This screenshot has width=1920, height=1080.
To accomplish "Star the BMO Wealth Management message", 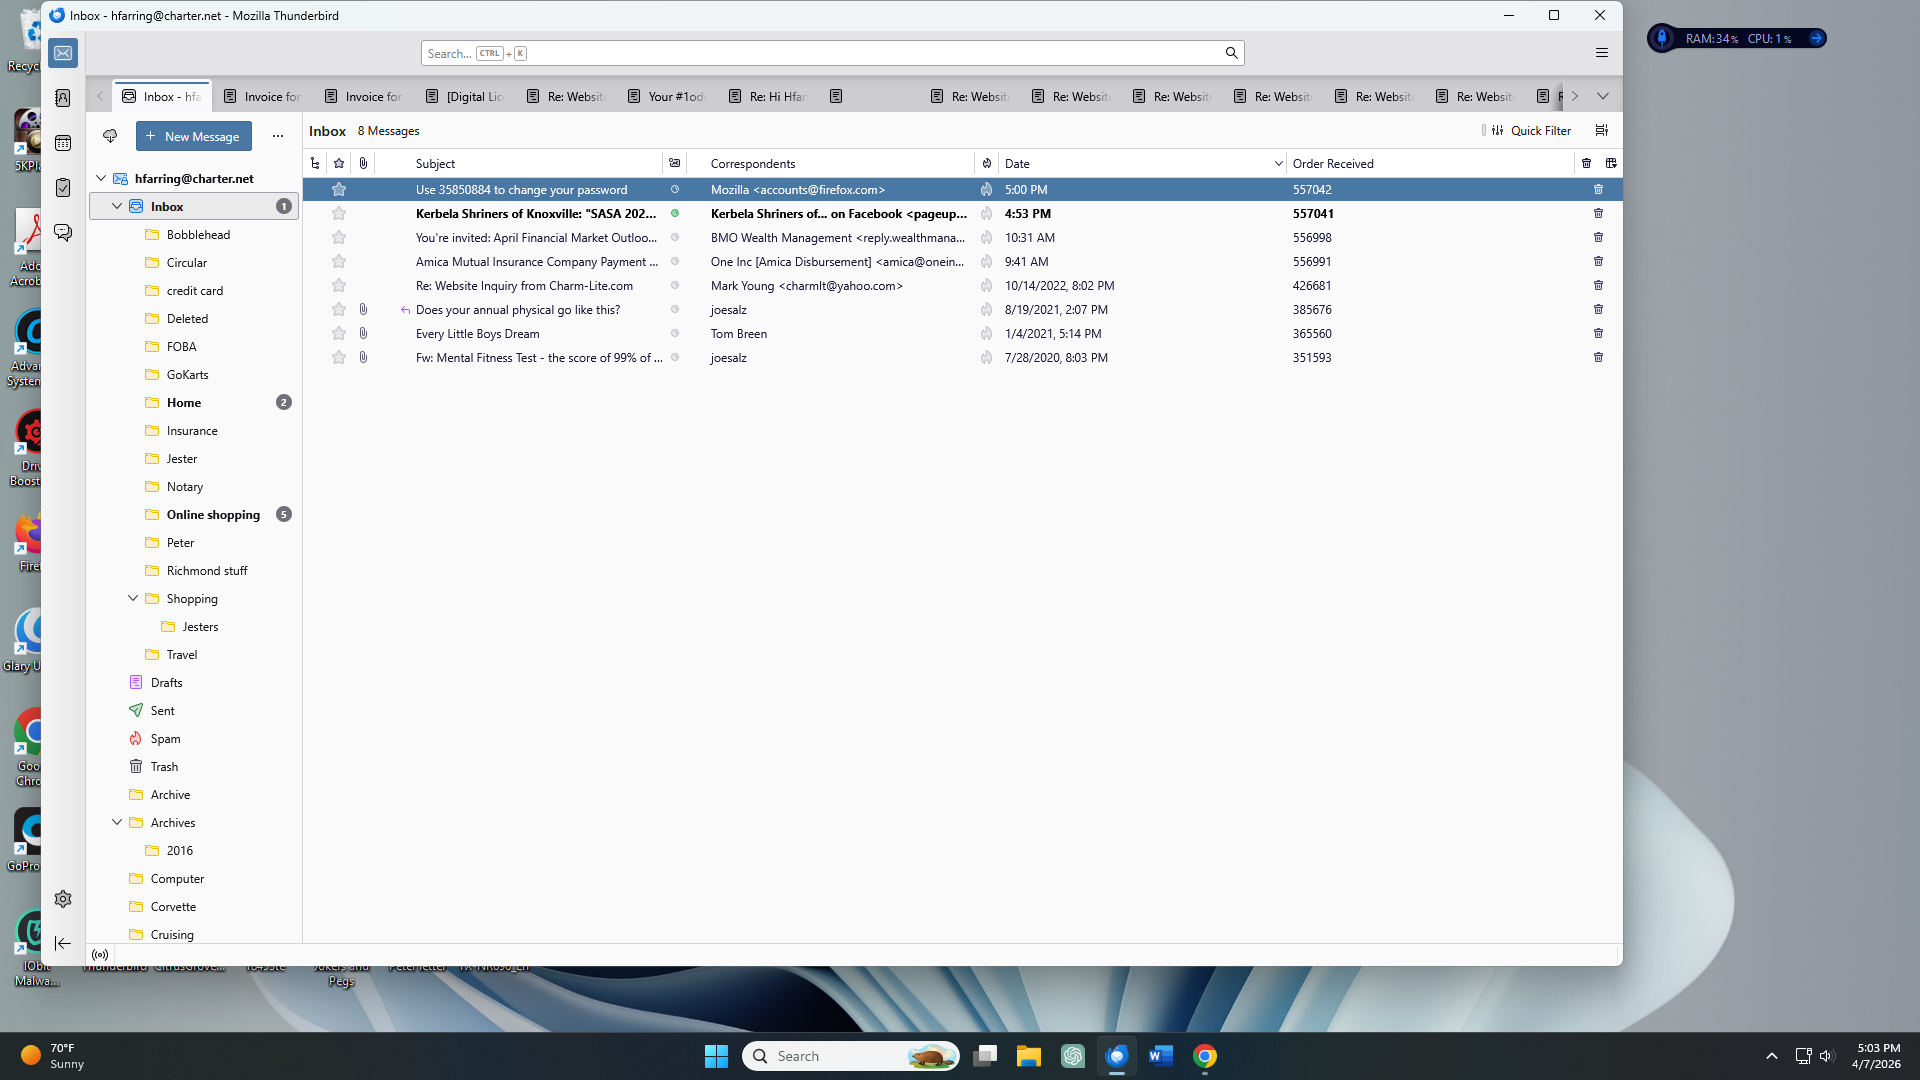I will [339, 237].
